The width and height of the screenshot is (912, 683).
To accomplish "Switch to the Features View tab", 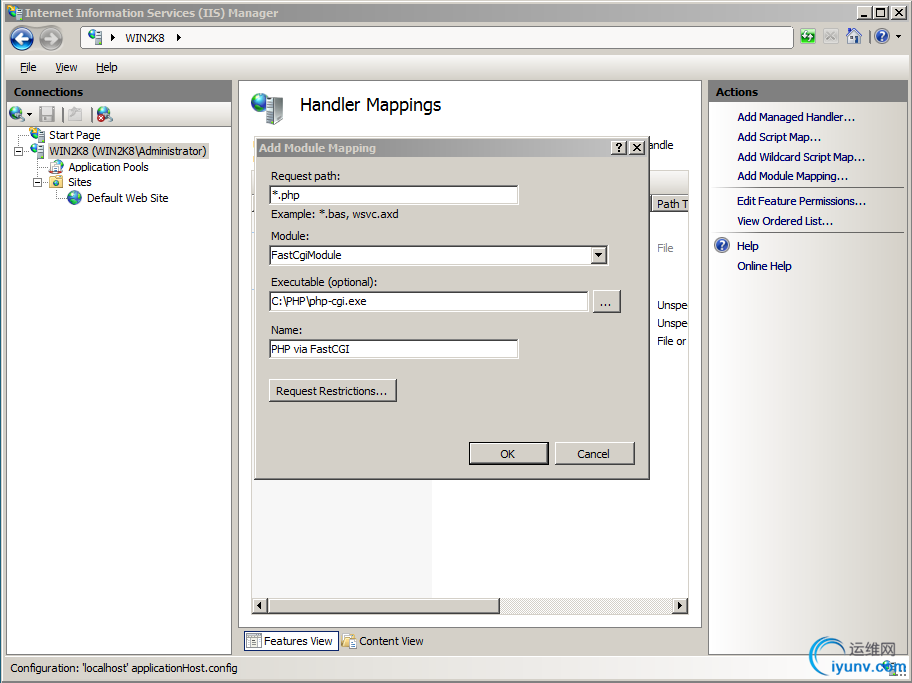I will [x=291, y=641].
